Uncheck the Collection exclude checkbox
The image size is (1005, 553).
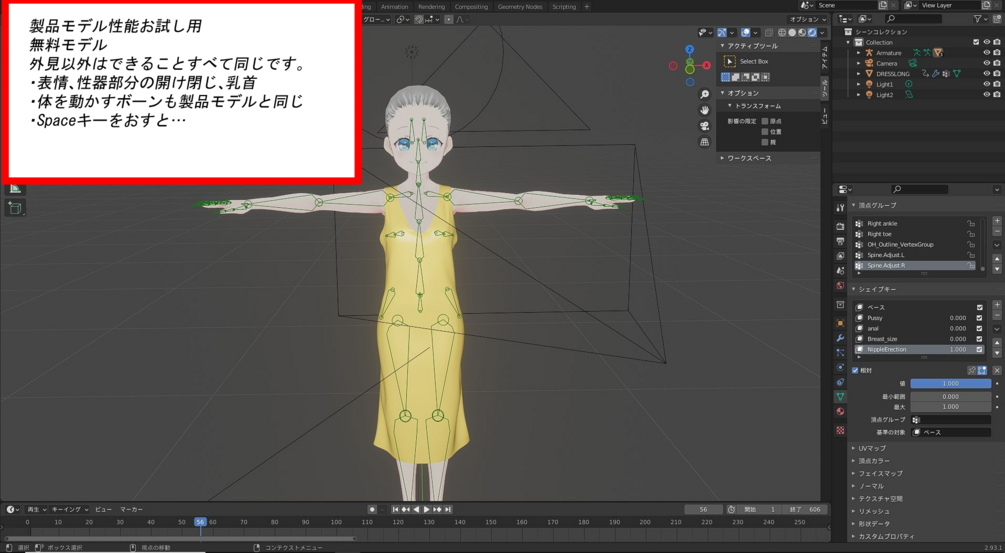coord(976,42)
